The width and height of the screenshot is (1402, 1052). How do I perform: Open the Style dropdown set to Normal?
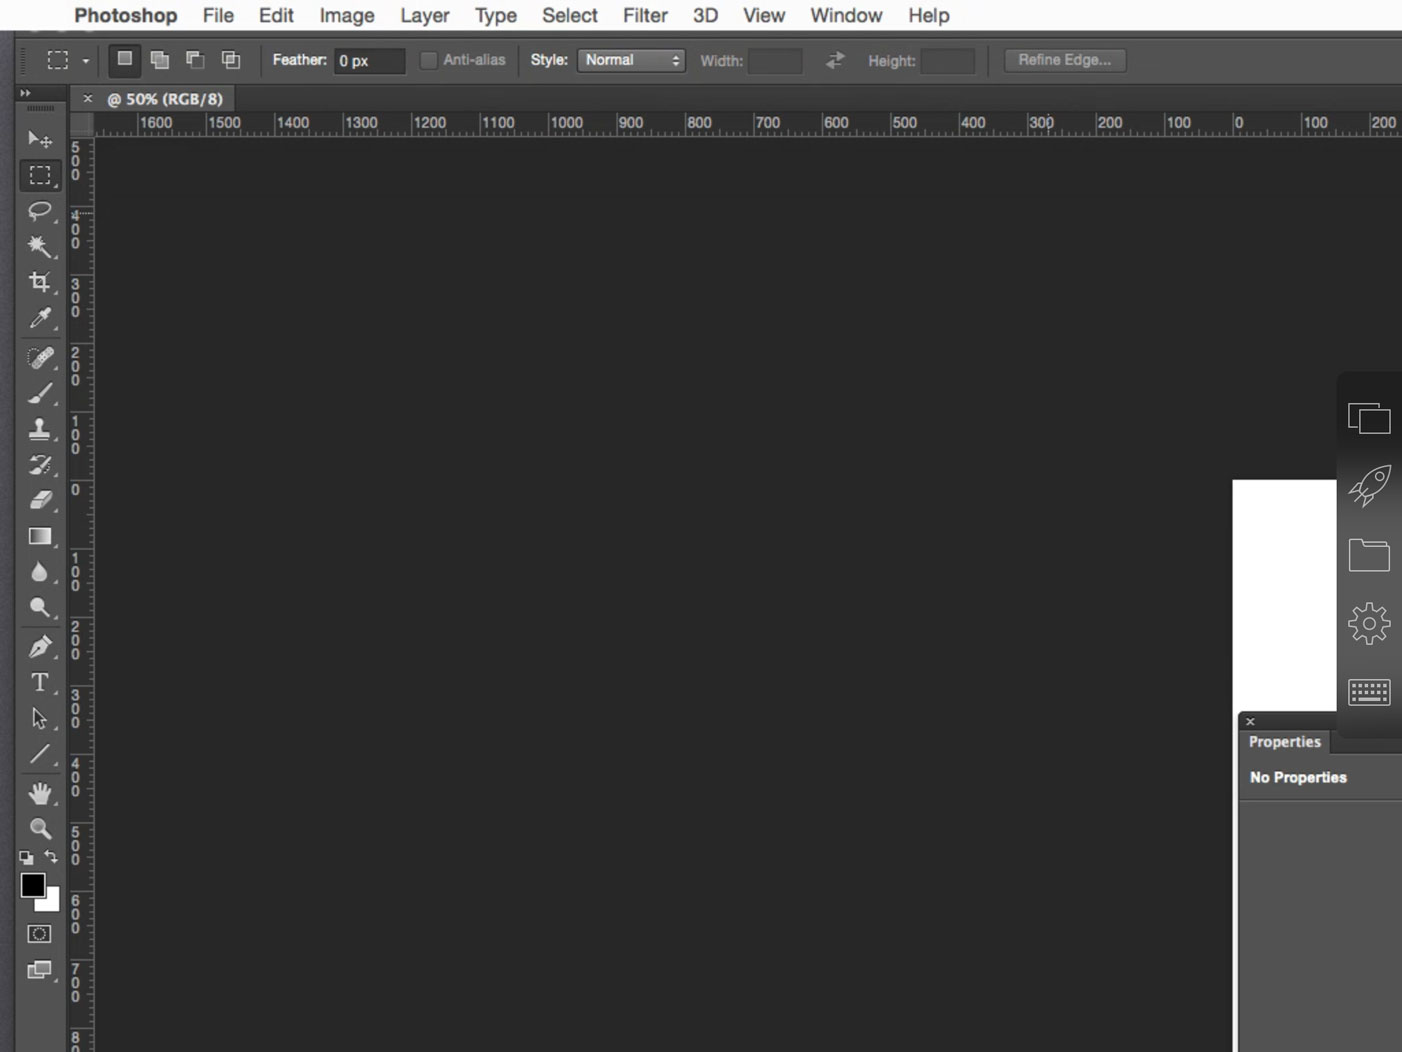(631, 60)
